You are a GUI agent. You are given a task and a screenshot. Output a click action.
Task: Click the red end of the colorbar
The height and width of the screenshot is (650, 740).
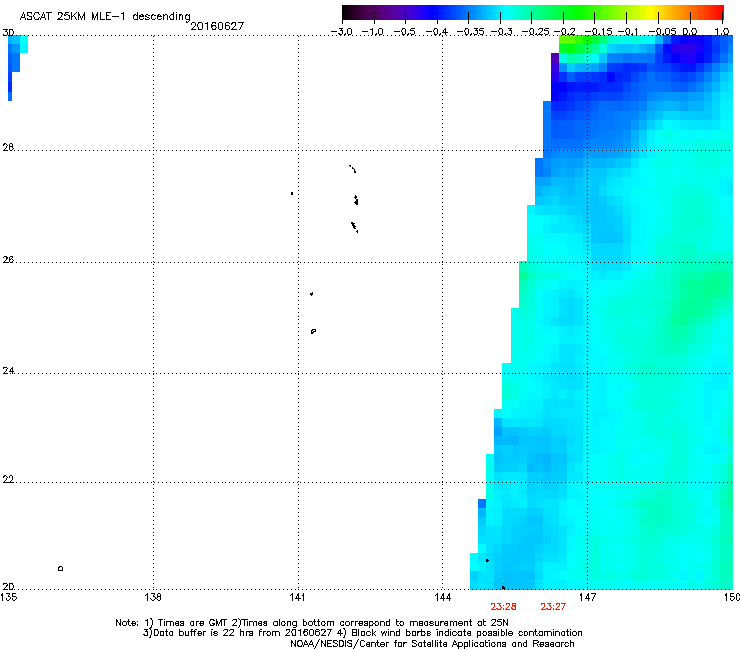point(715,13)
